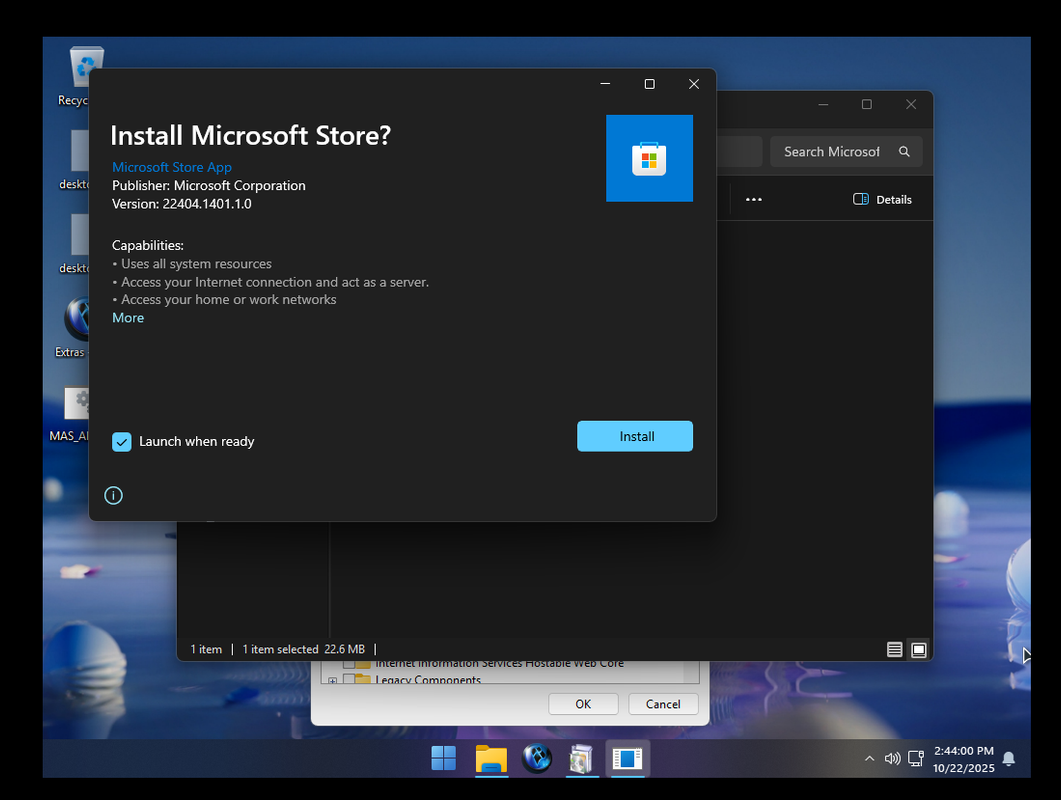The height and width of the screenshot is (800, 1061).
Task: Click the Microsoft Store logo tile
Action: coord(650,158)
